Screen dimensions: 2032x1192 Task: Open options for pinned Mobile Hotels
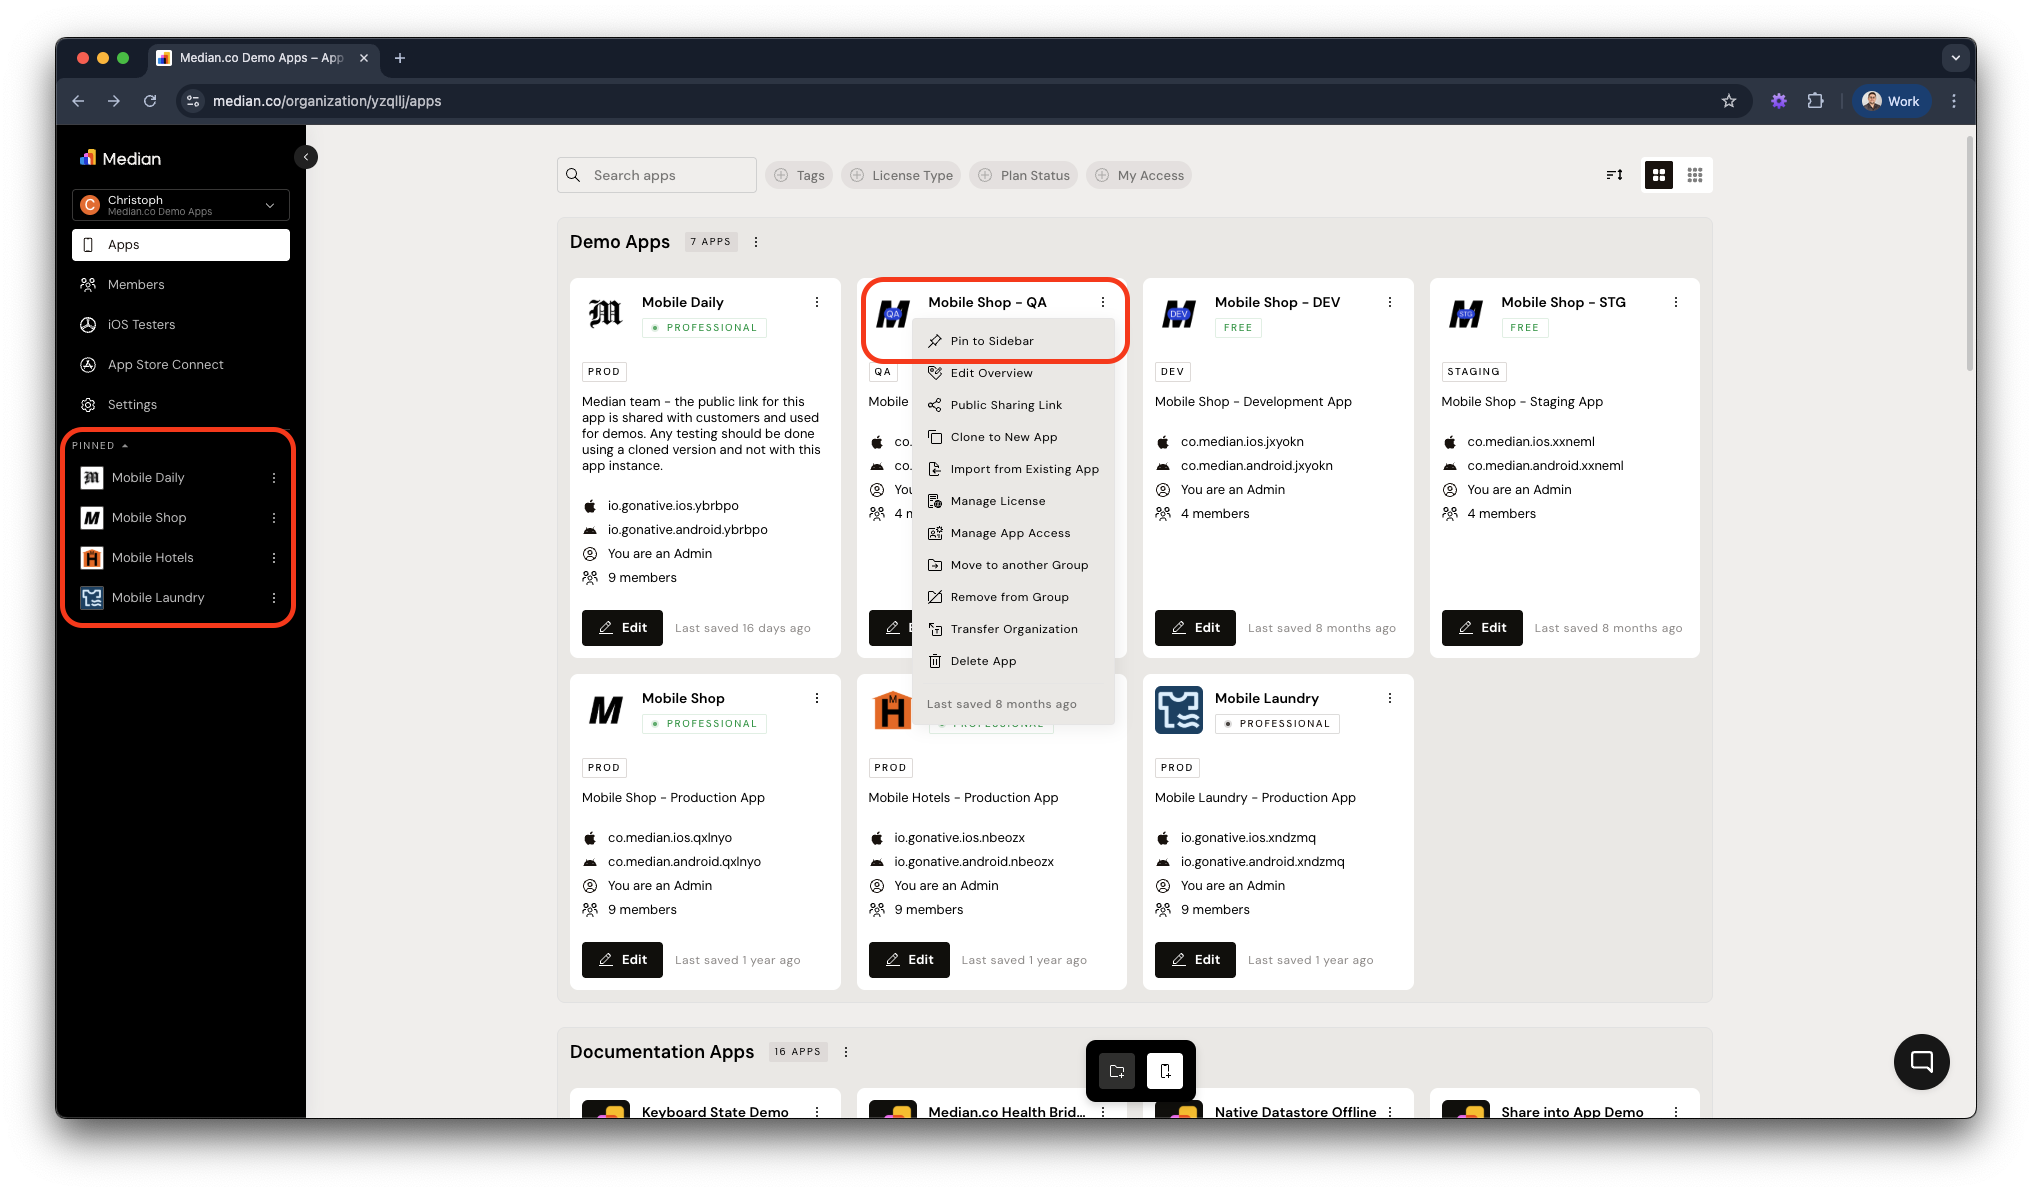tap(274, 558)
